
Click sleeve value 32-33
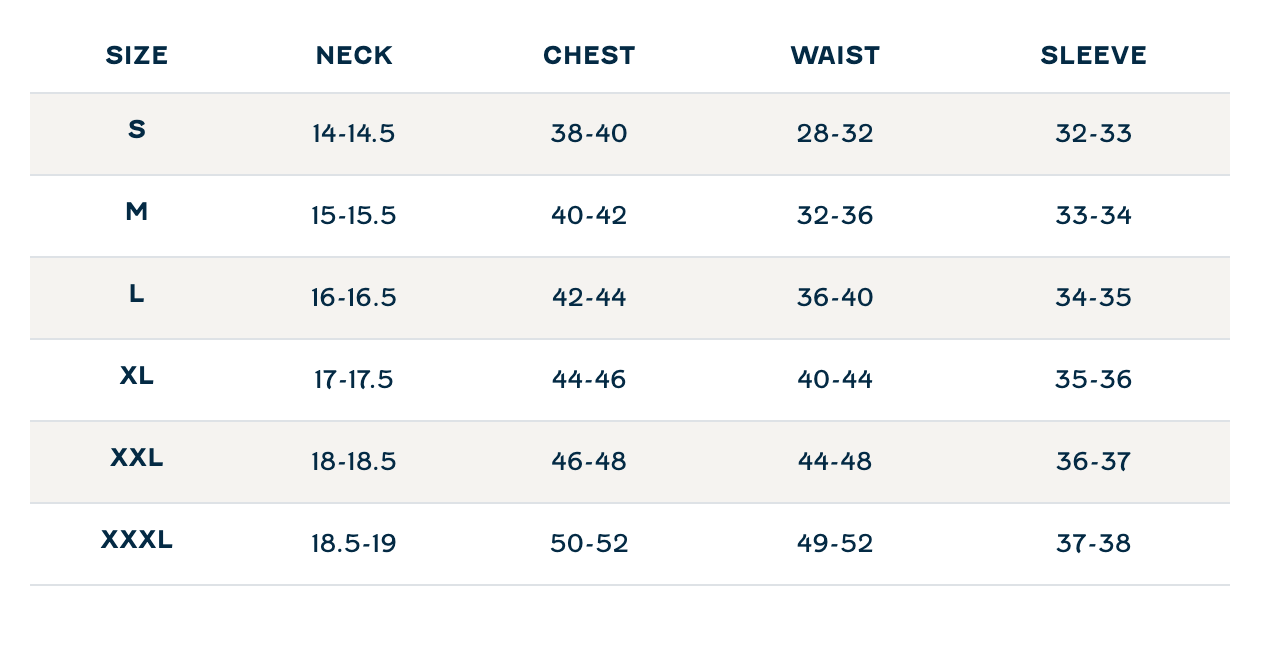(x=1093, y=134)
